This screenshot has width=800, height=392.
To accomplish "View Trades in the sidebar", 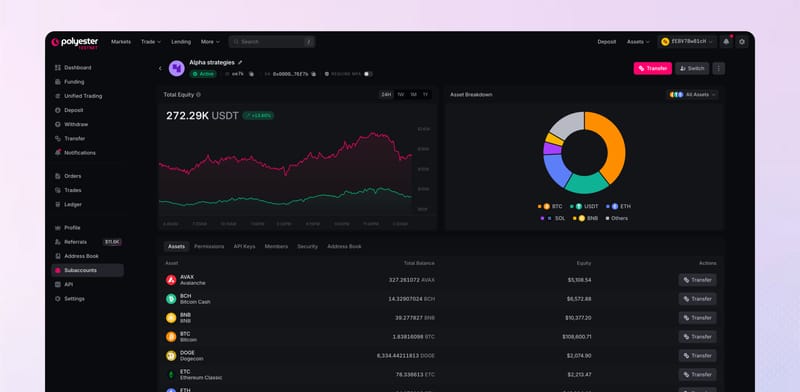I will [87, 190].
